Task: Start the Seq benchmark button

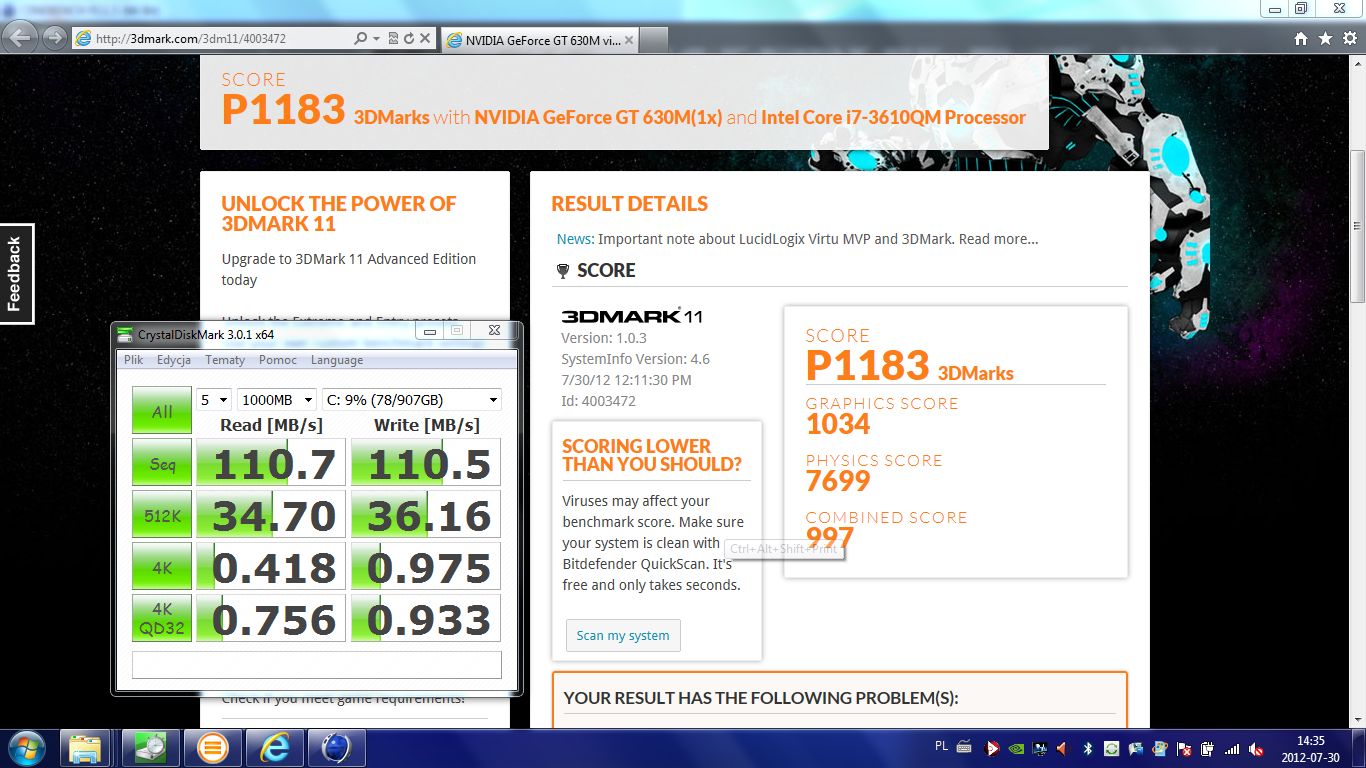Action: 162,464
